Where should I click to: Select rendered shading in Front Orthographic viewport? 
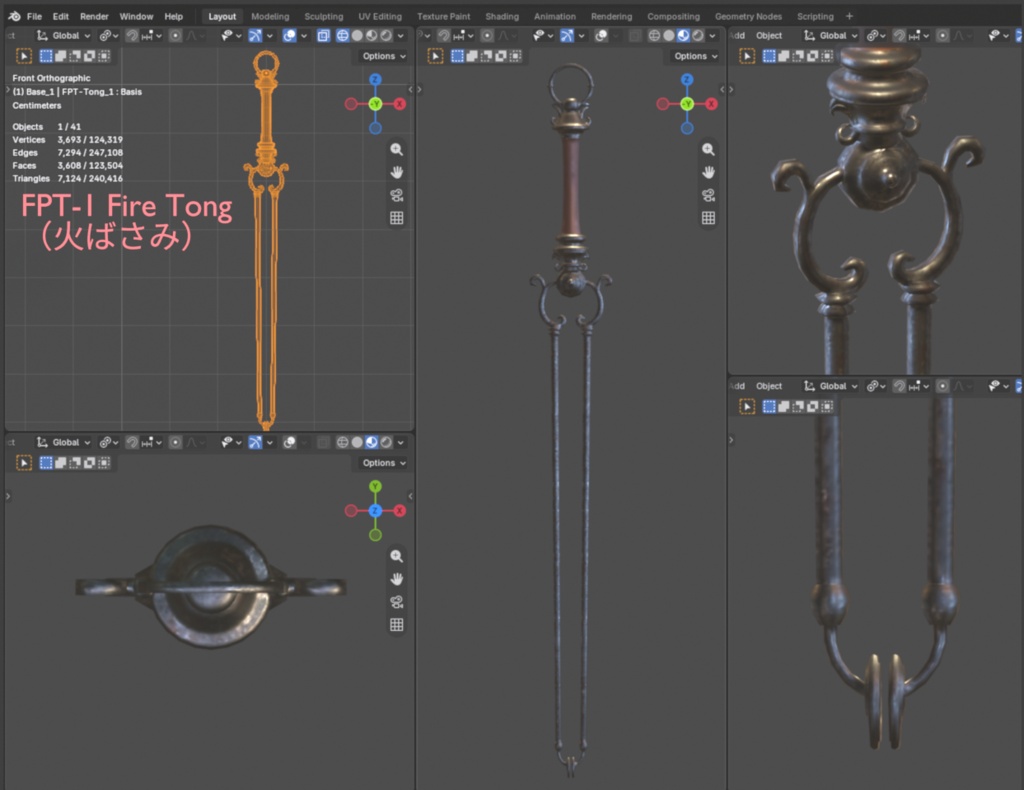point(386,36)
